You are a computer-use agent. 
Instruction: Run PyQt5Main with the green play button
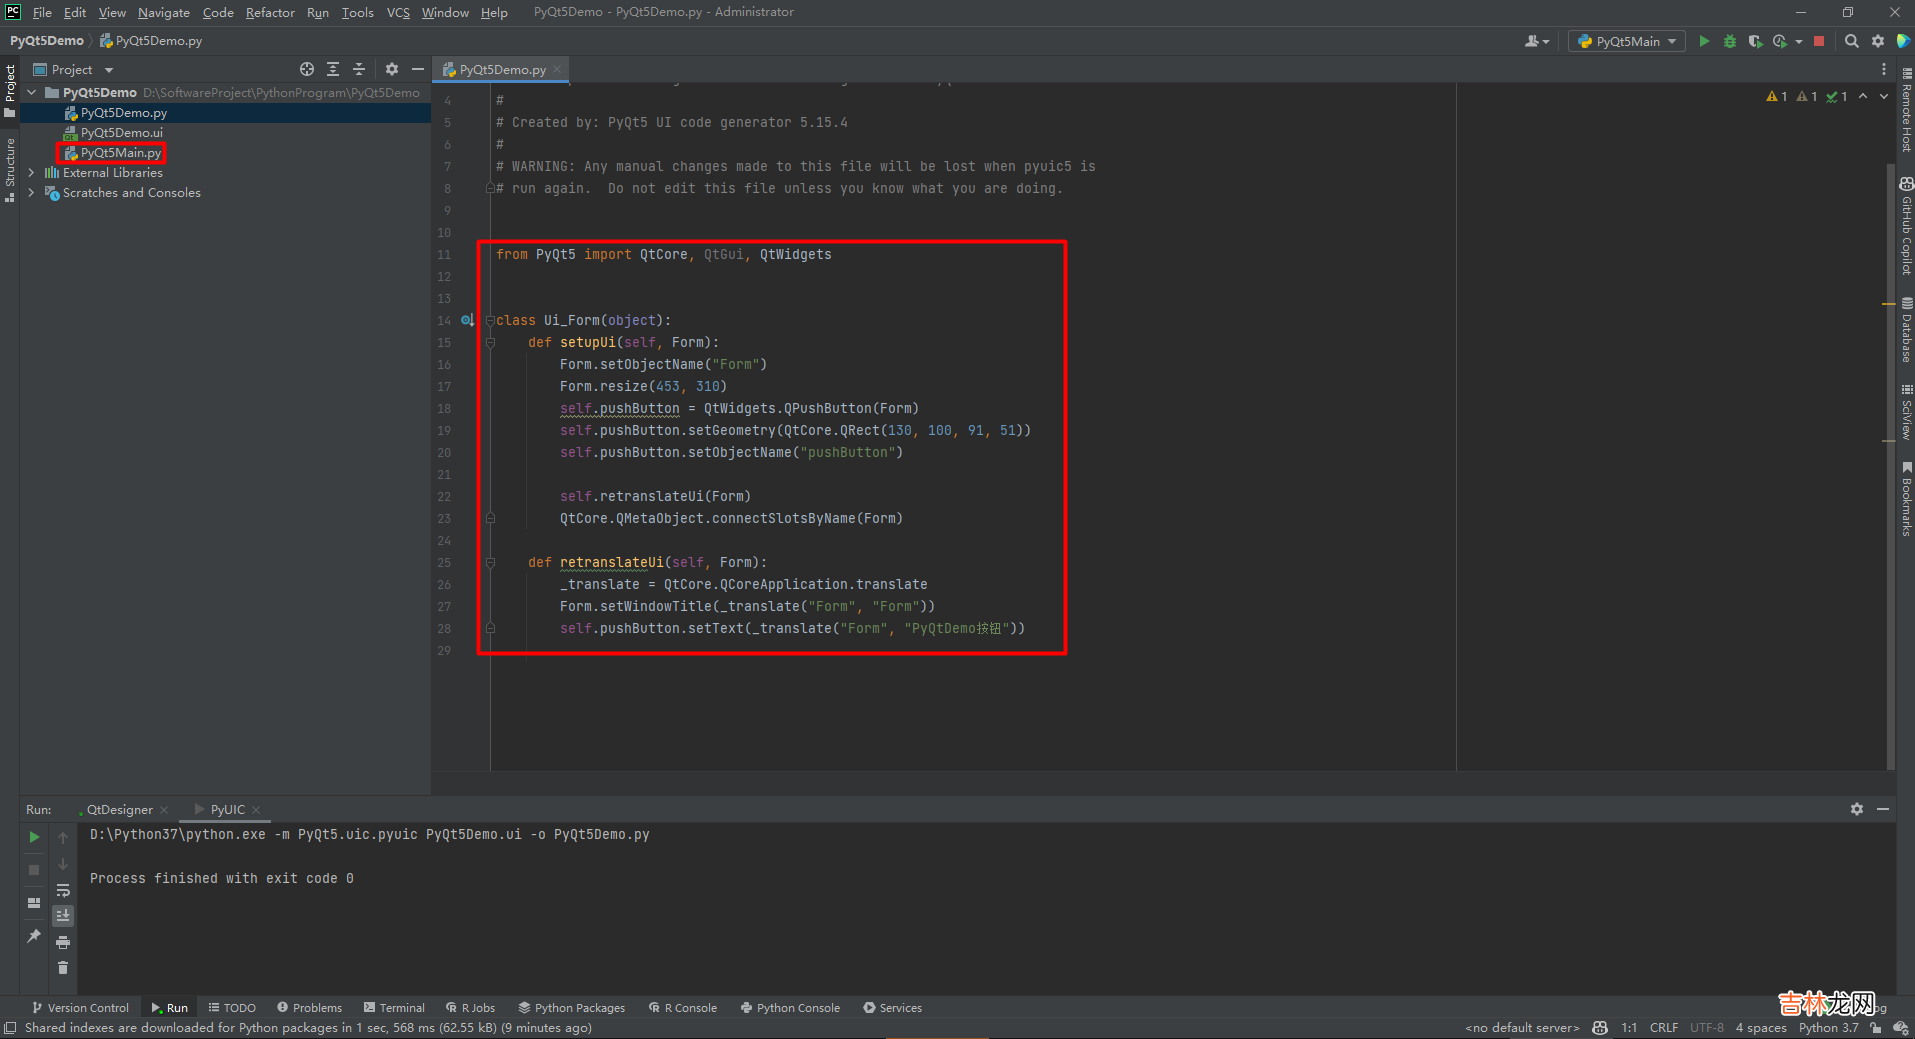pyautogui.click(x=1704, y=41)
